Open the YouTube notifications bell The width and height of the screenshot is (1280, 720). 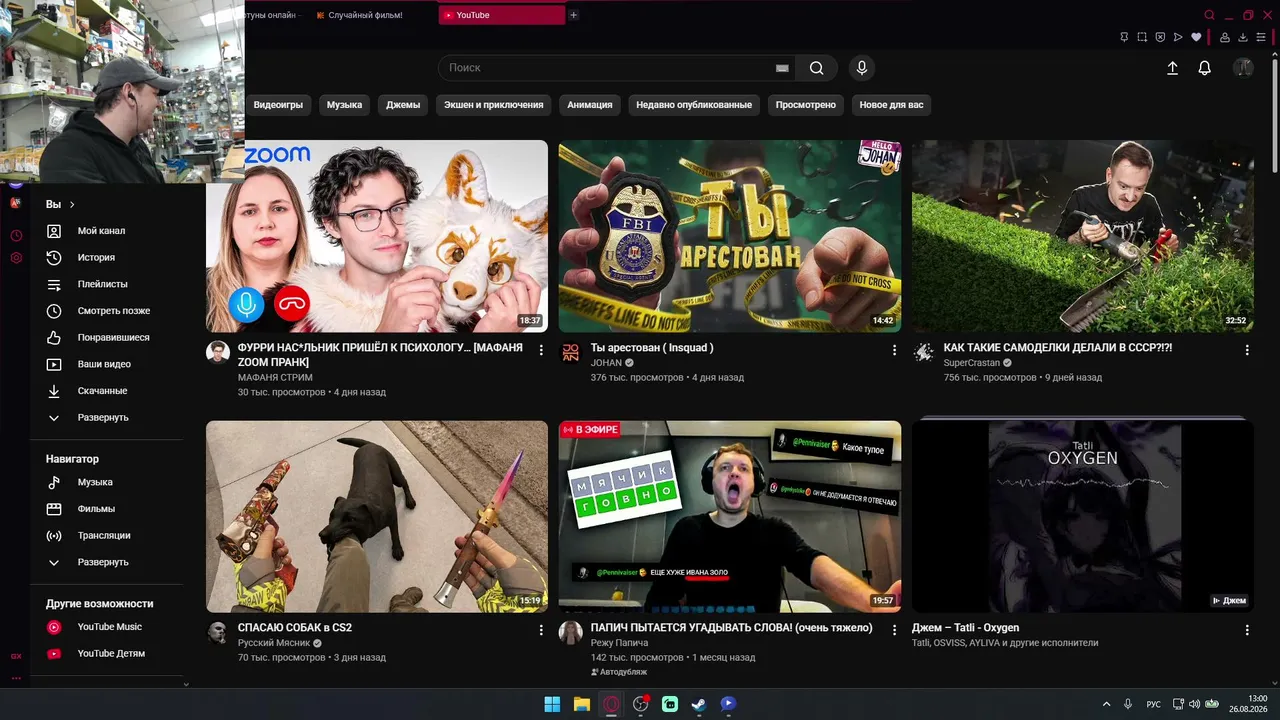point(1205,68)
